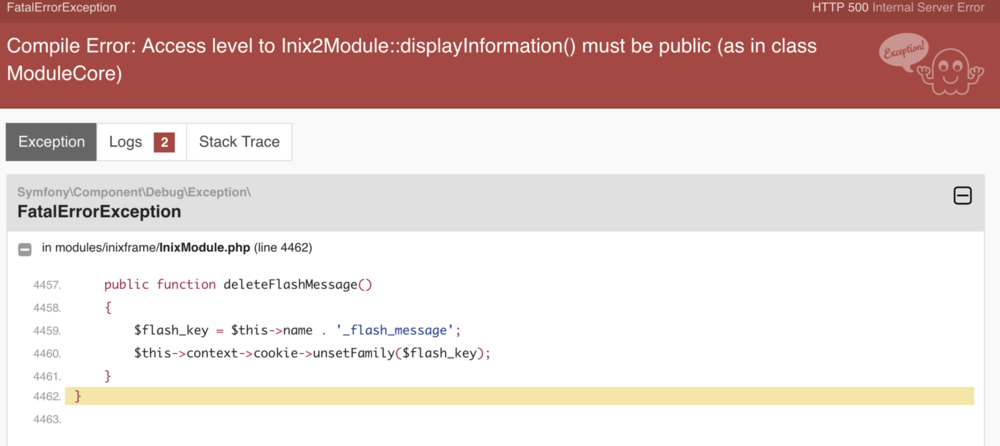Click the red Logs count badge
Image resolution: width=1000 pixels, height=446 pixels.
pos(164,142)
